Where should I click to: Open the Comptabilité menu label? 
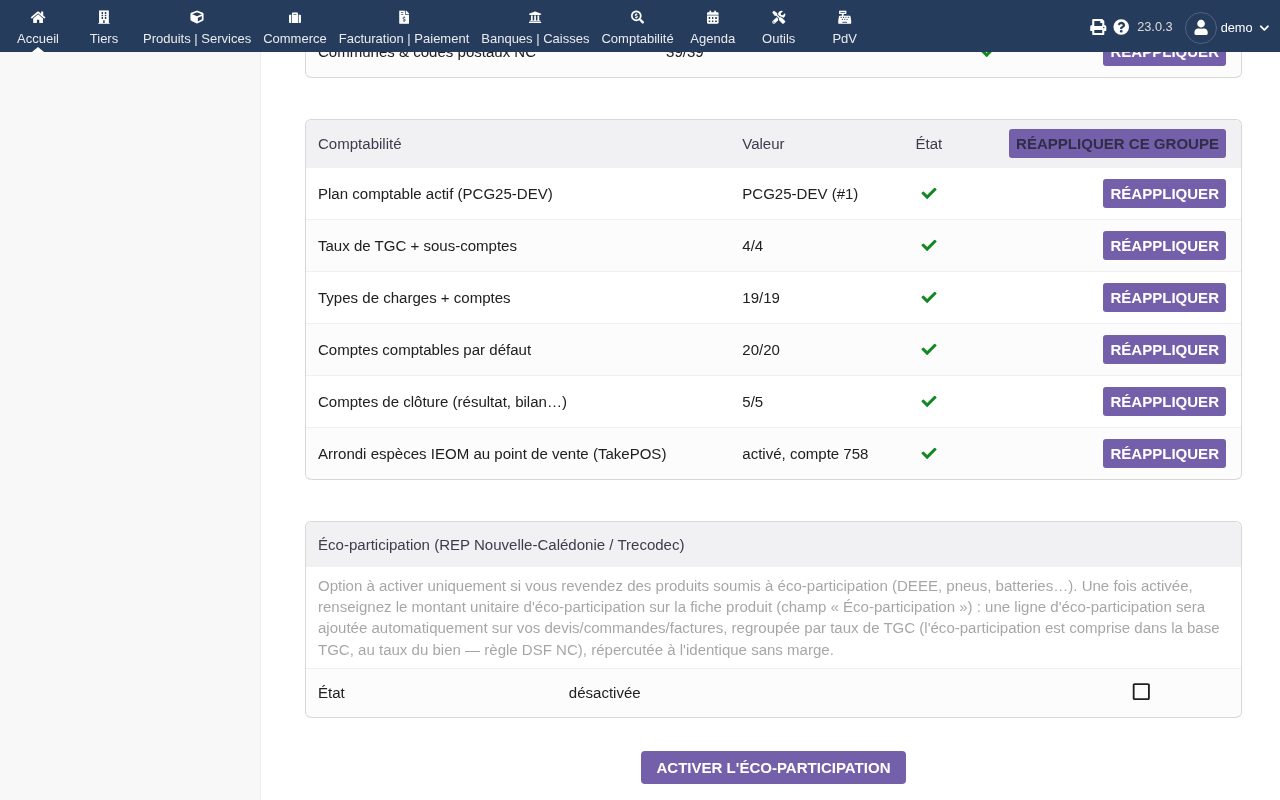click(x=637, y=38)
